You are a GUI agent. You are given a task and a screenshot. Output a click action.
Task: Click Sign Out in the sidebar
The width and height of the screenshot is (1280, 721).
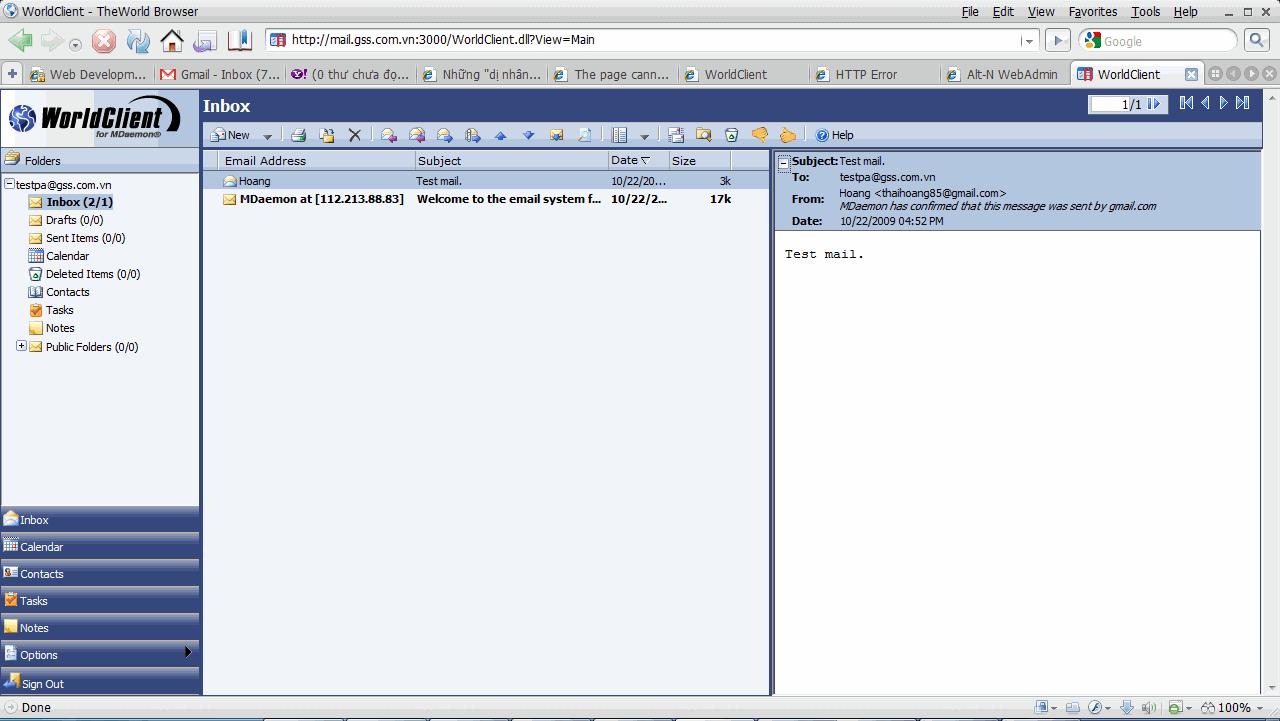point(100,683)
